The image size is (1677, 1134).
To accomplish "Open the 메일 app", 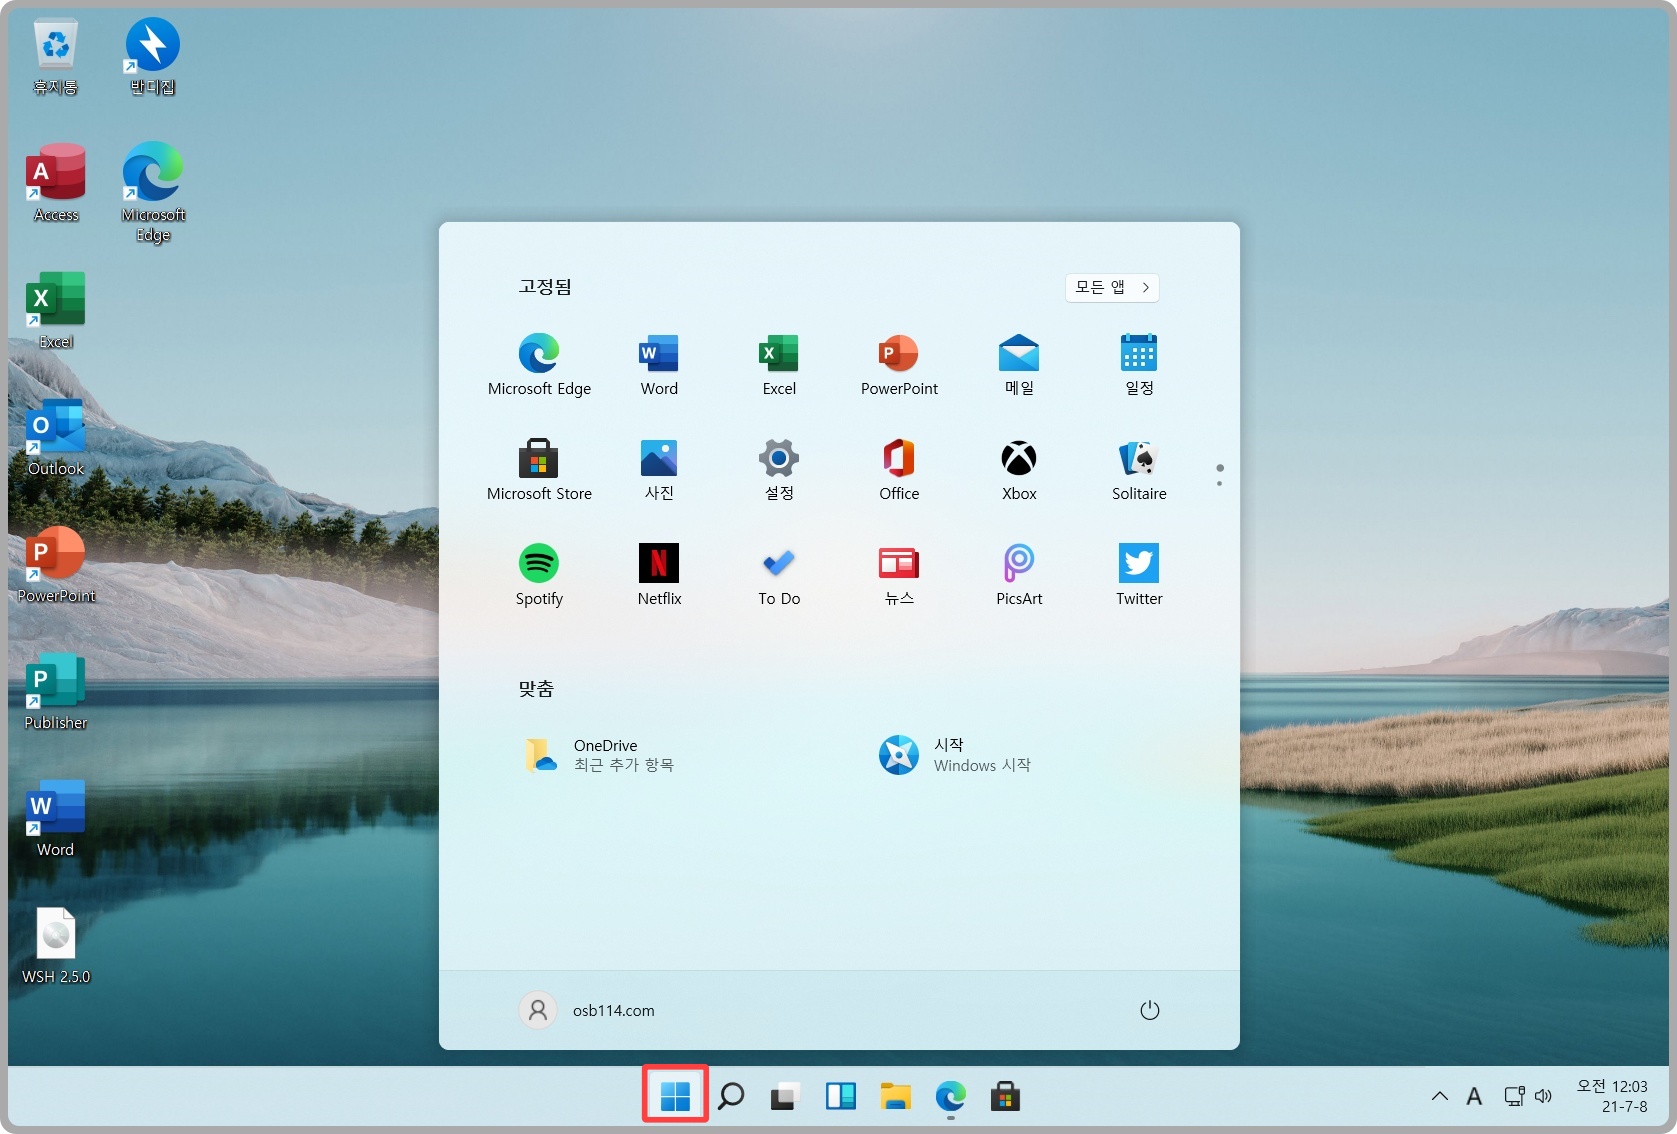I will (1019, 365).
